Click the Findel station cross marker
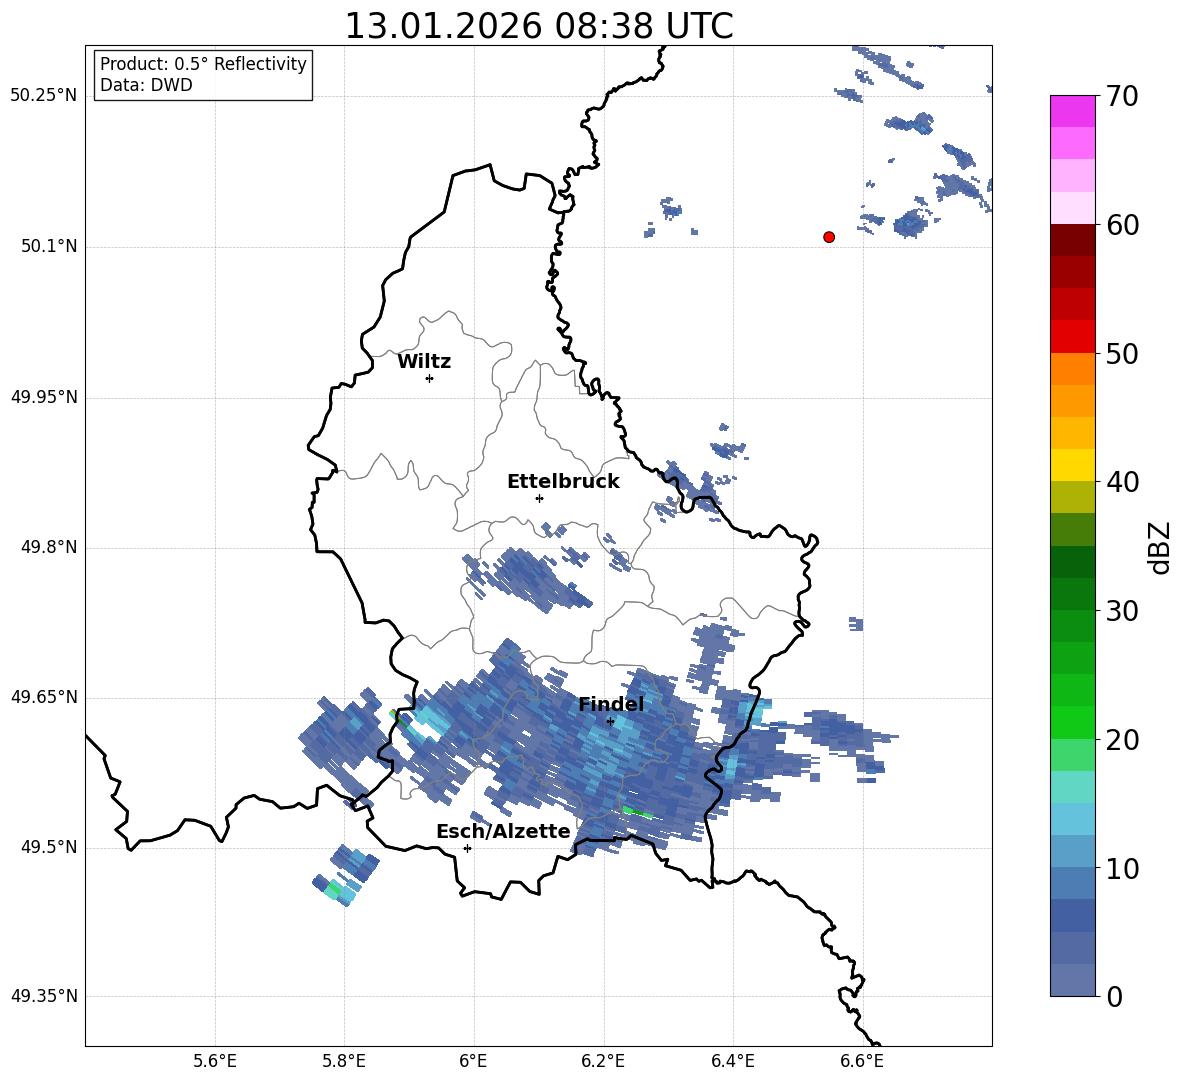Screen dimensions: 1184x1081 (x=611, y=722)
